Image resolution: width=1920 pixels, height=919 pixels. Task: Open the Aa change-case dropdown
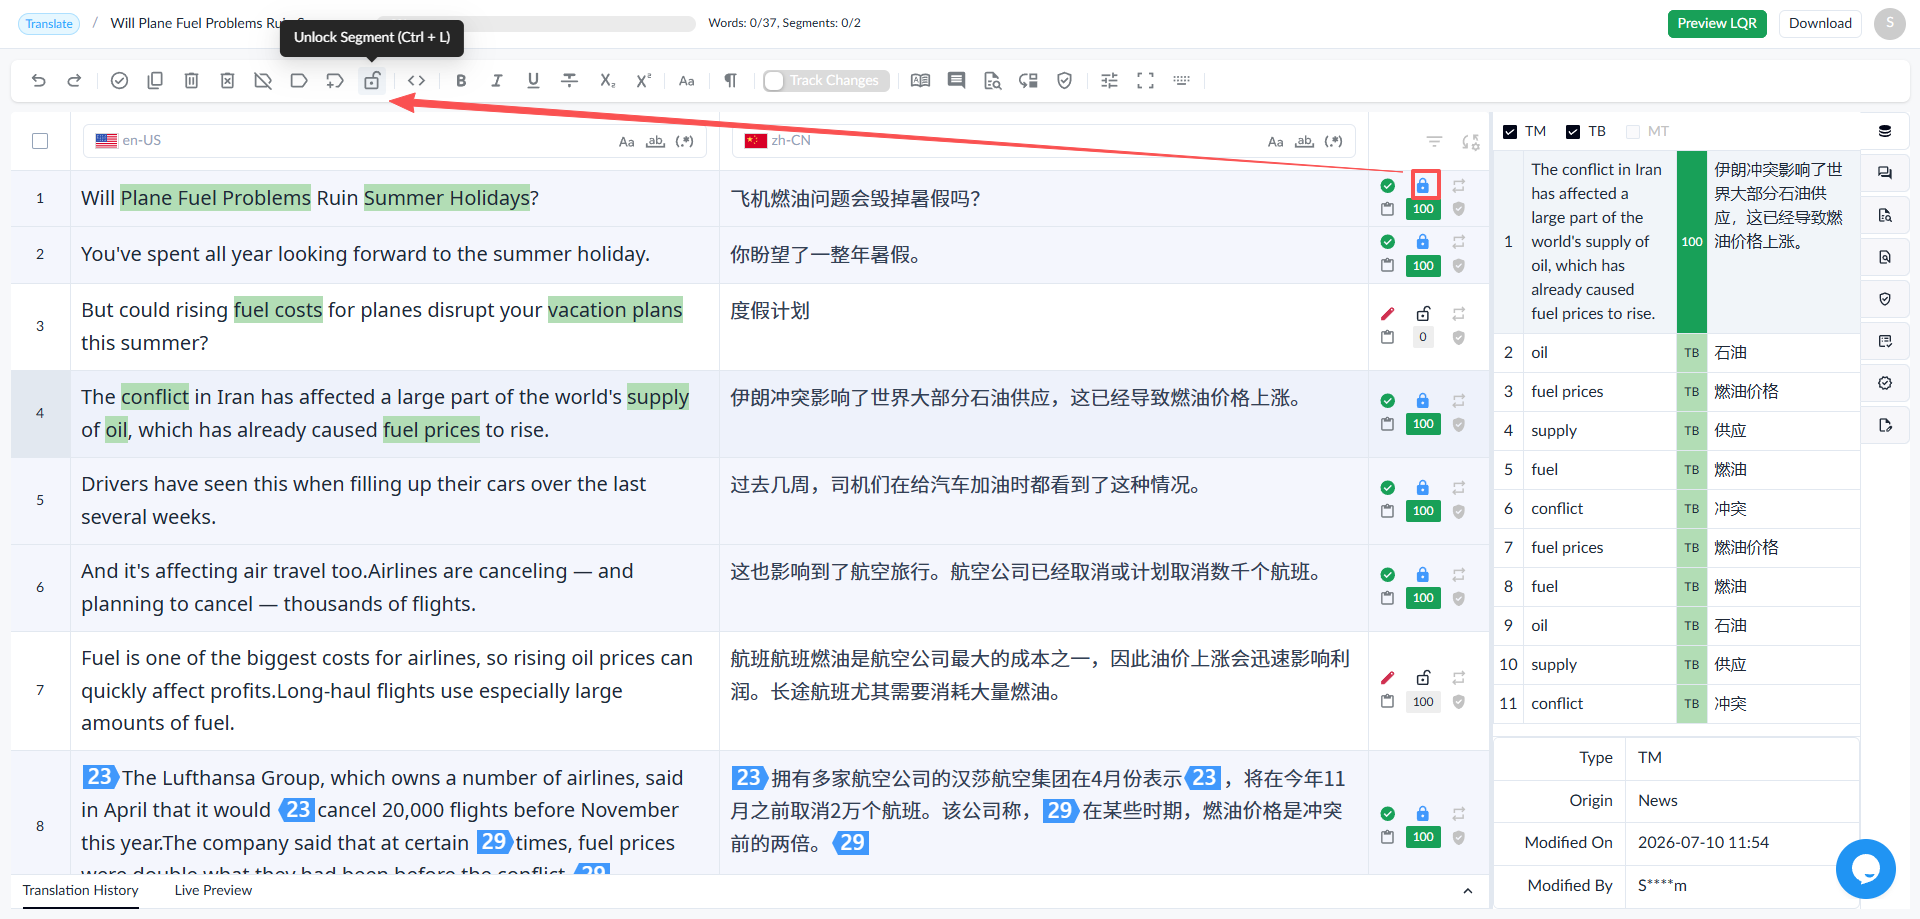pyautogui.click(x=686, y=81)
